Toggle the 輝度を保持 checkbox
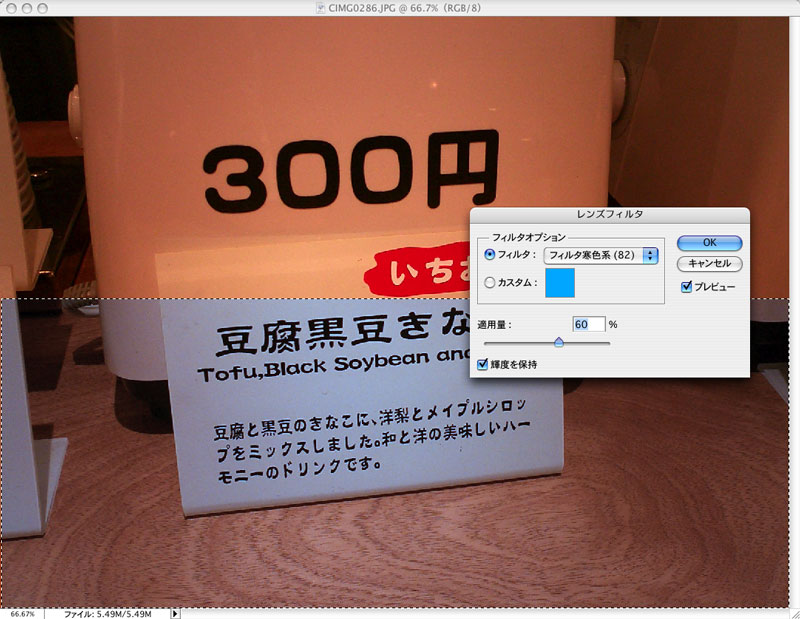Viewport: 800px width, 619px height. (x=484, y=365)
